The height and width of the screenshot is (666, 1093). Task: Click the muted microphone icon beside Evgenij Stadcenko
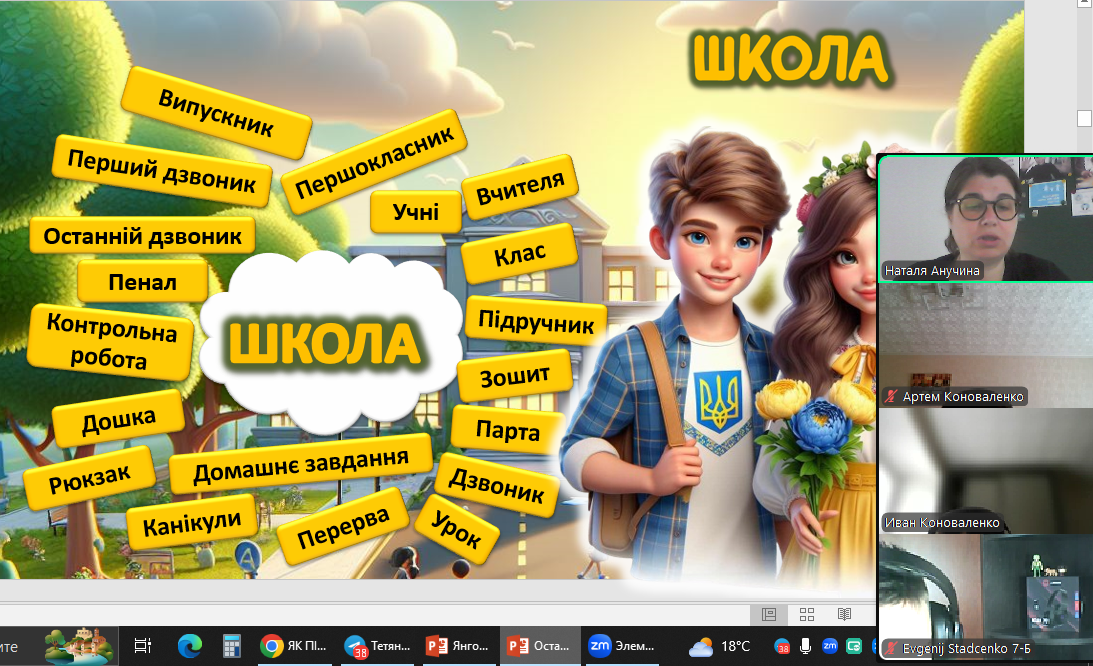pos(891,648)
